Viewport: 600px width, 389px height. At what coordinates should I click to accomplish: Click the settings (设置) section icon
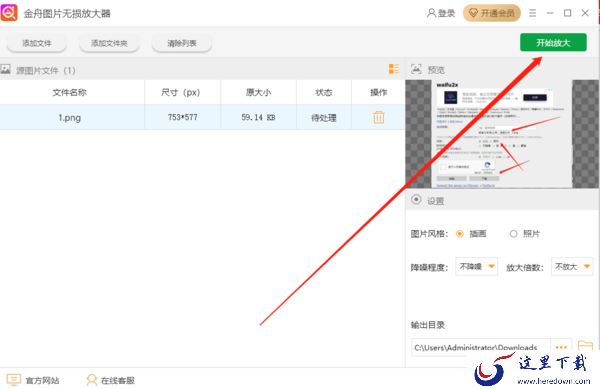(416, 200)
